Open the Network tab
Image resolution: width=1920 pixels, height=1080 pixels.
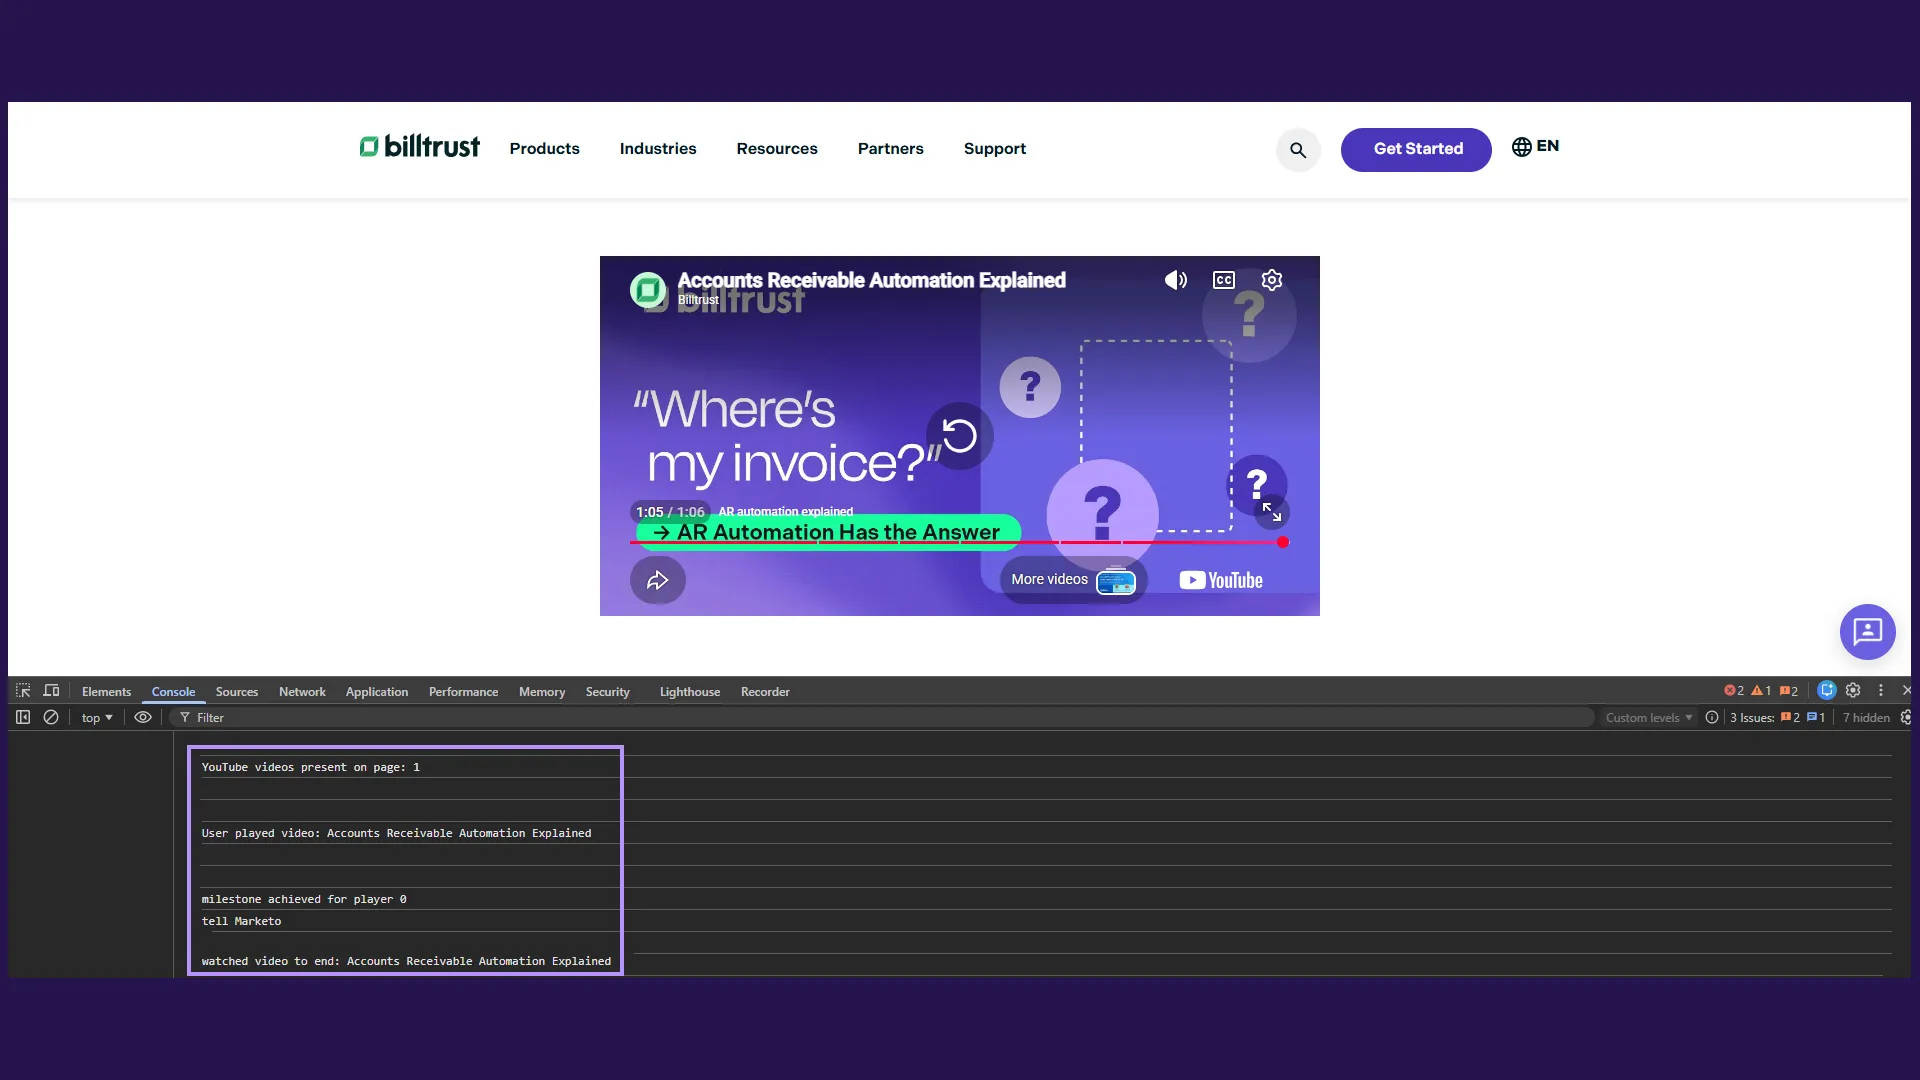(x=302, y=692)
